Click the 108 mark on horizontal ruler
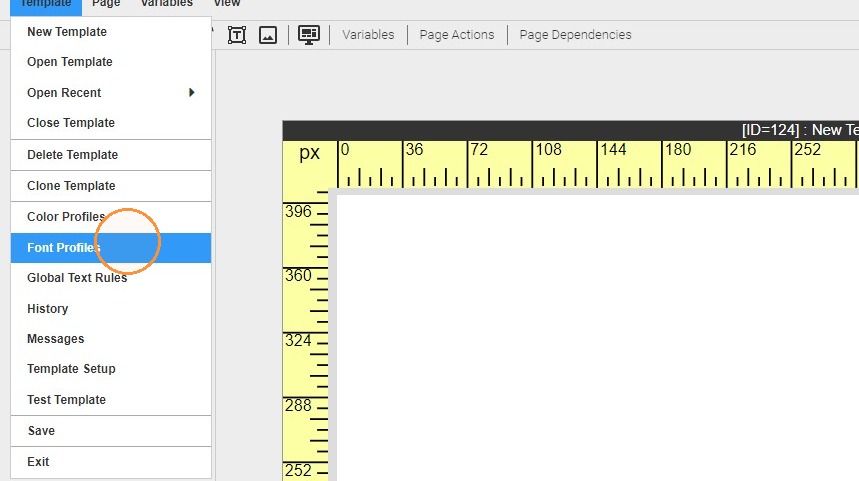 click(549, 150)
